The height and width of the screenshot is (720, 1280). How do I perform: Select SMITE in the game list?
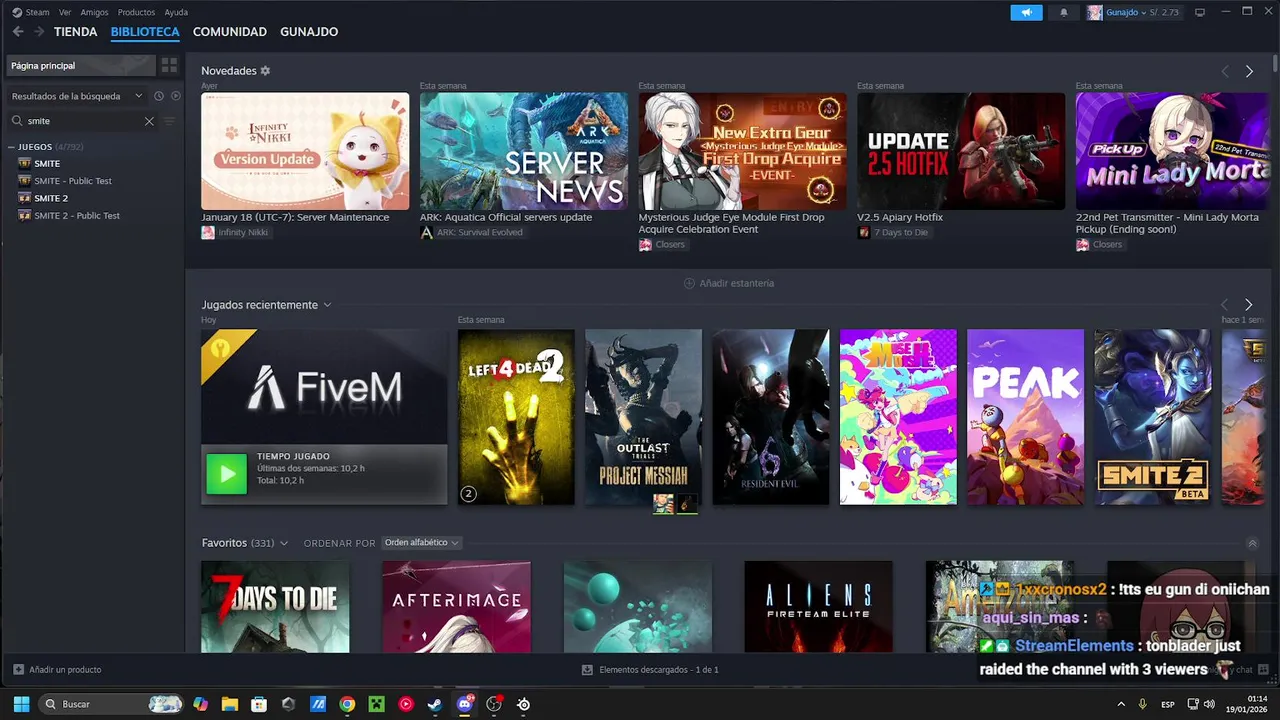(x=47, y=163)
